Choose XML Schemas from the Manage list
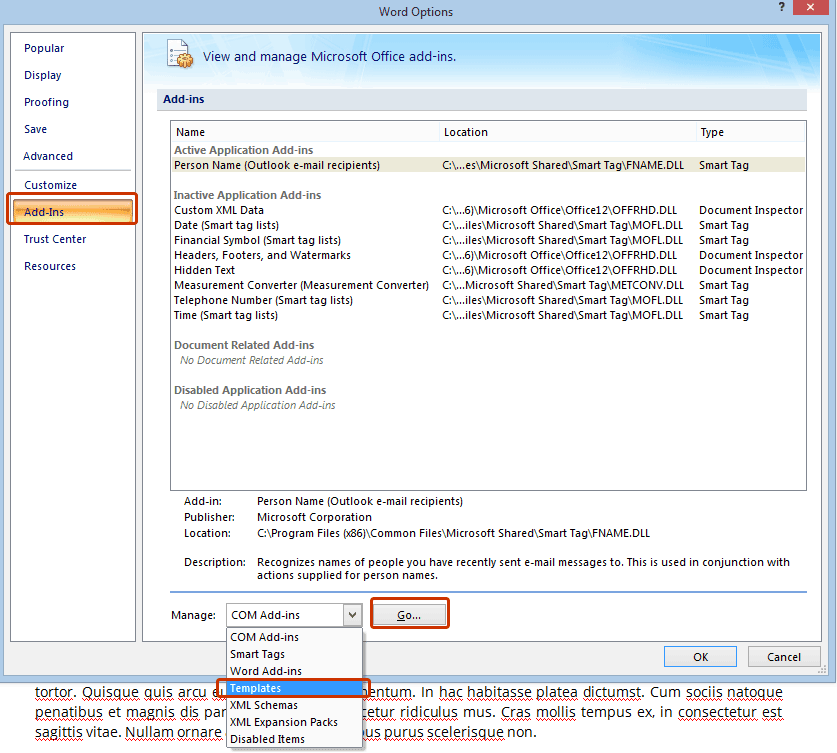The height and width of the screenshot is (753, 837). pyautogui.click(x=295, y=705)
